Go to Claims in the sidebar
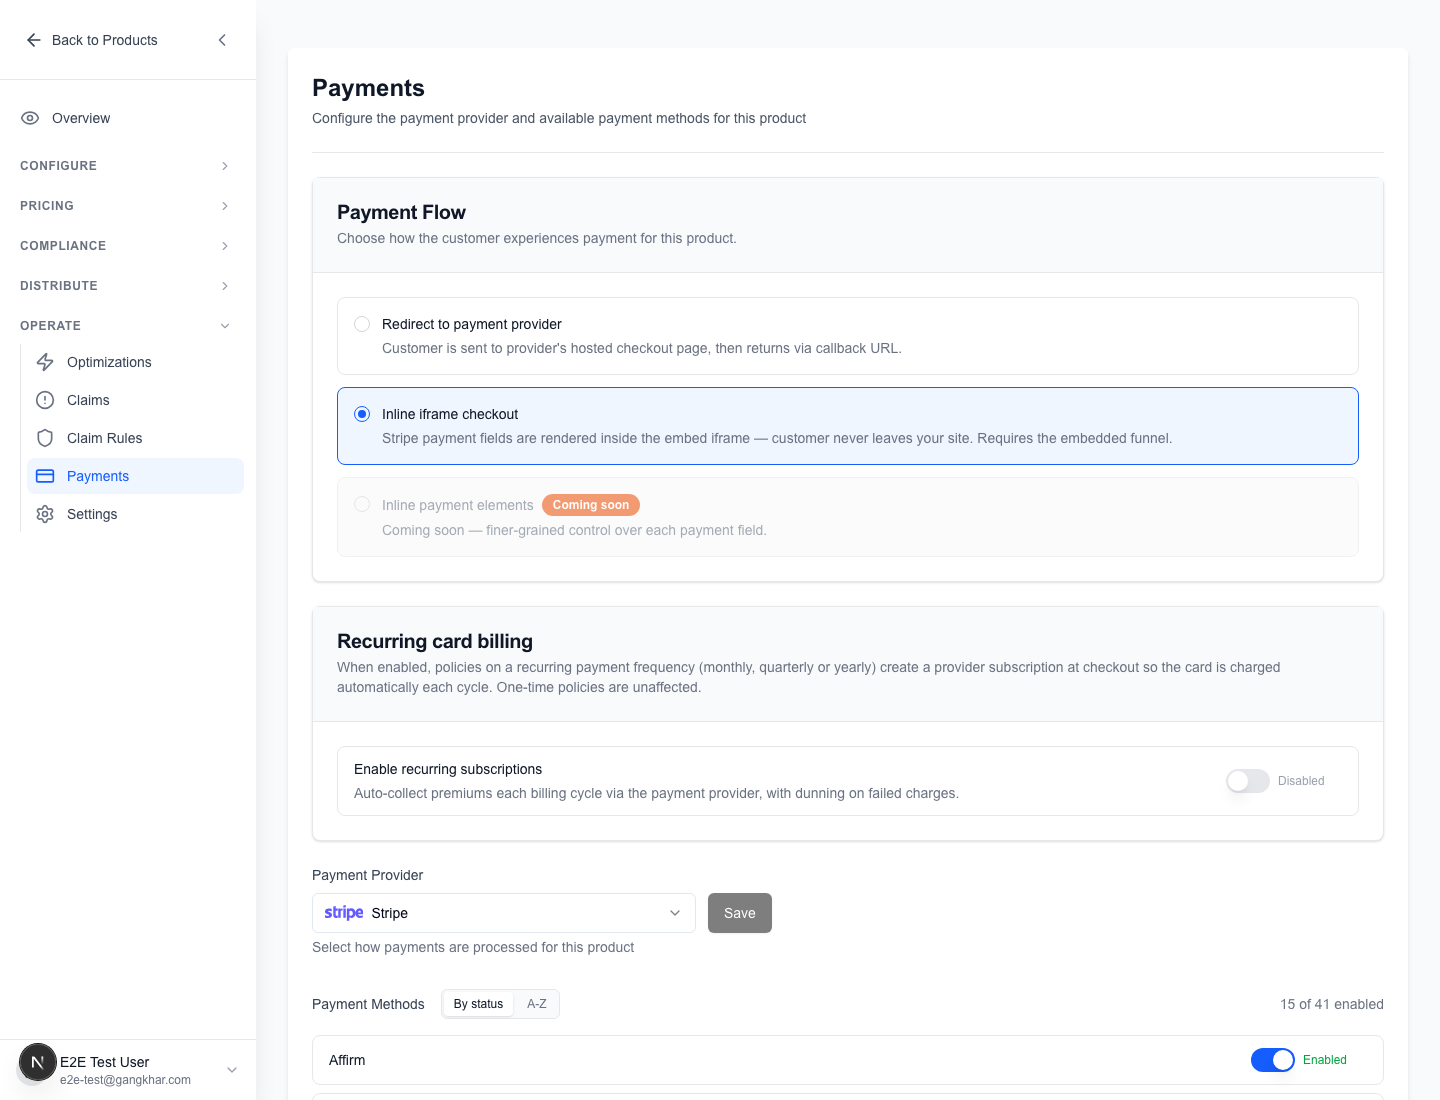 click(x=136, y=400)
